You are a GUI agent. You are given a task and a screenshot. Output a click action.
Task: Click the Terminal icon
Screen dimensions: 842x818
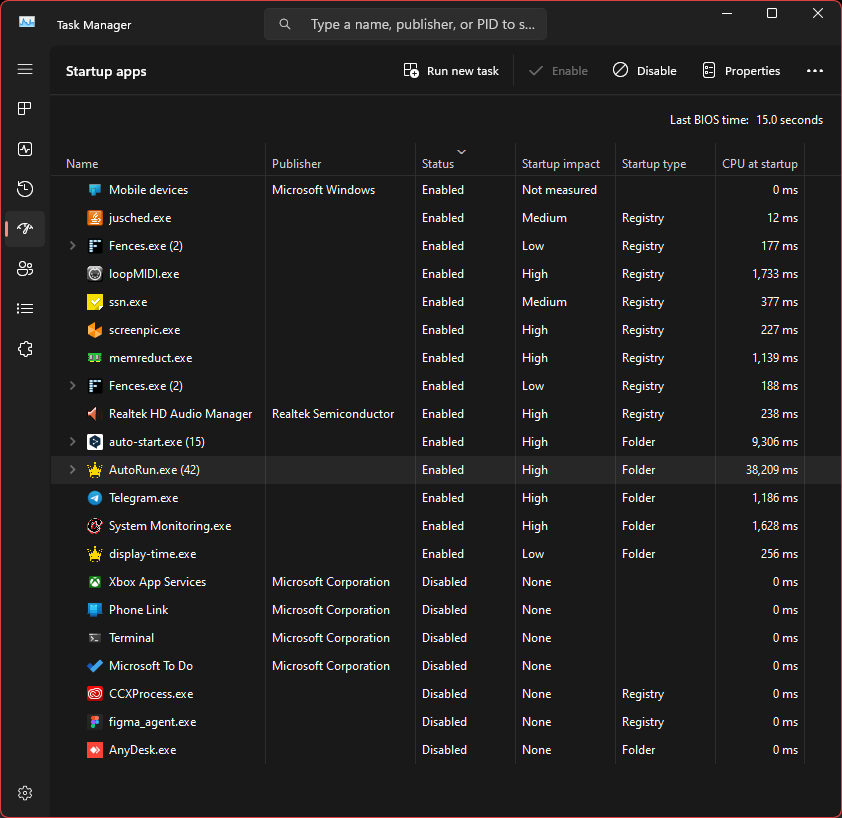click(95, 638)
